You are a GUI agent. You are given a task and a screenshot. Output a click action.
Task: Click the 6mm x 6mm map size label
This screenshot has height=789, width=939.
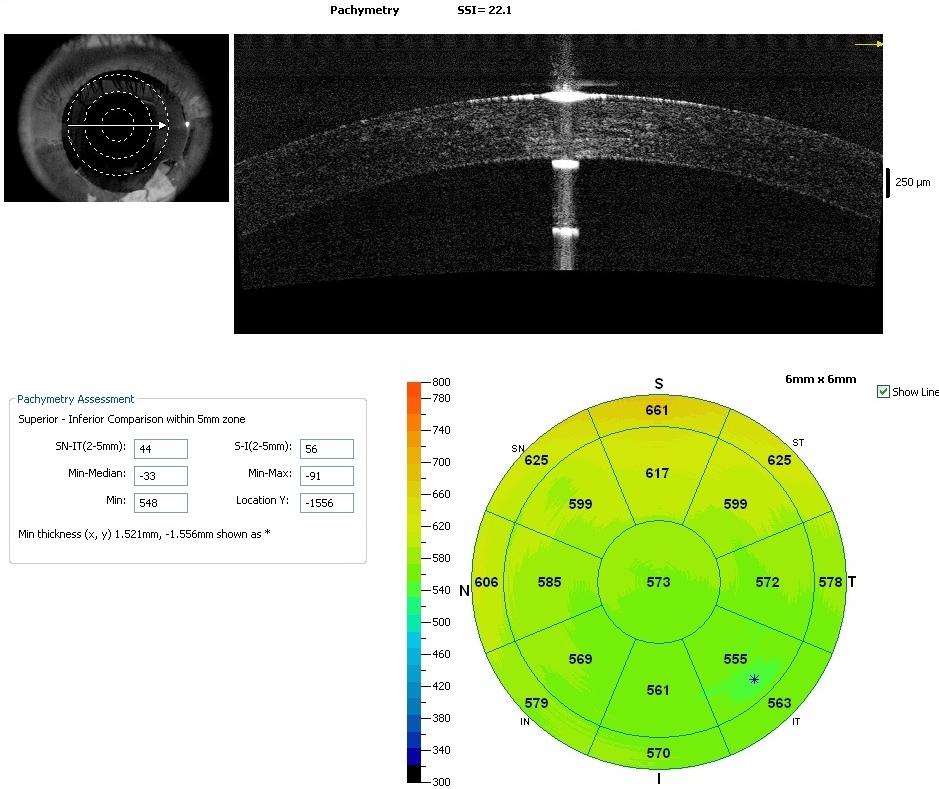coord(820,379)
